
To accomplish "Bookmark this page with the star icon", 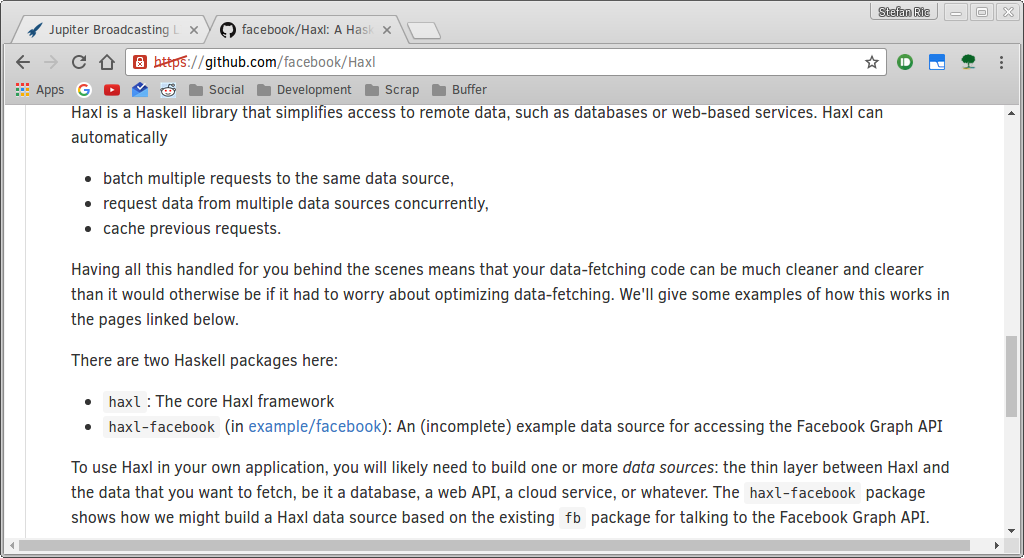I will [x=872, y=62].
